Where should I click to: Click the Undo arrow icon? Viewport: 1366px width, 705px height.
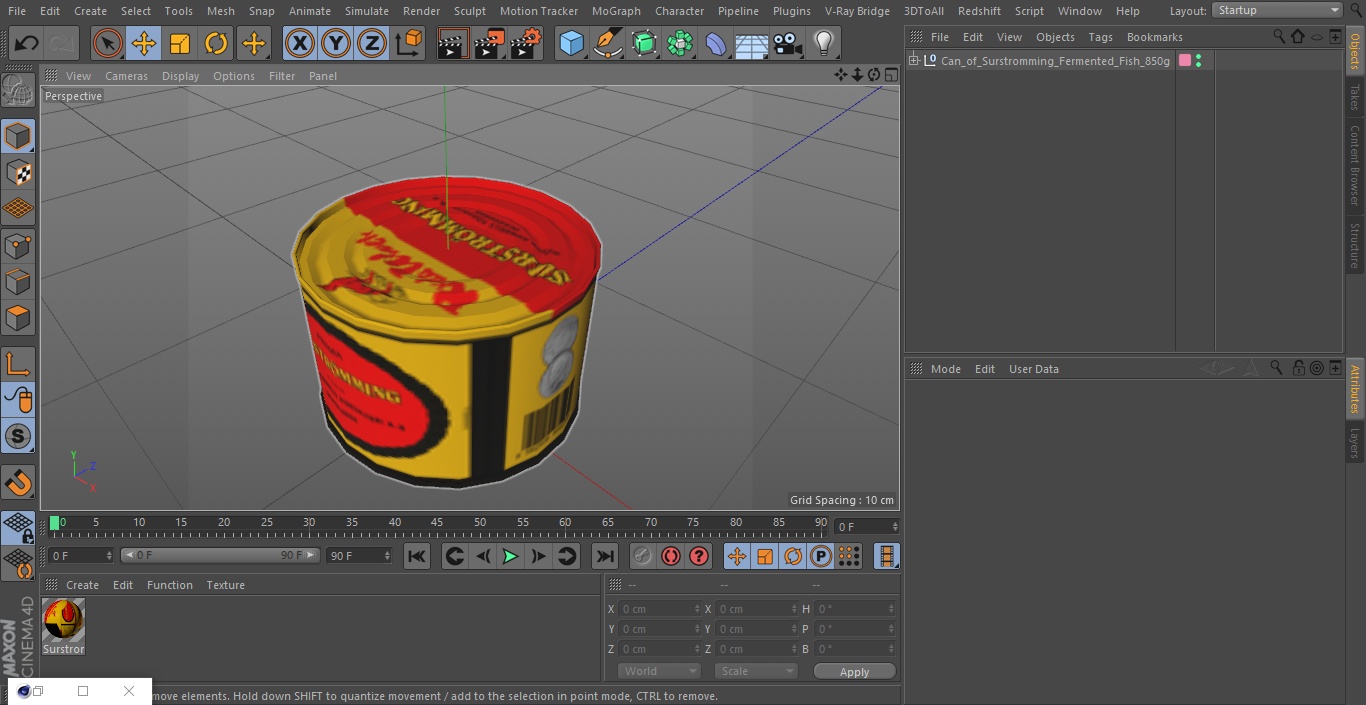[27, 43]
